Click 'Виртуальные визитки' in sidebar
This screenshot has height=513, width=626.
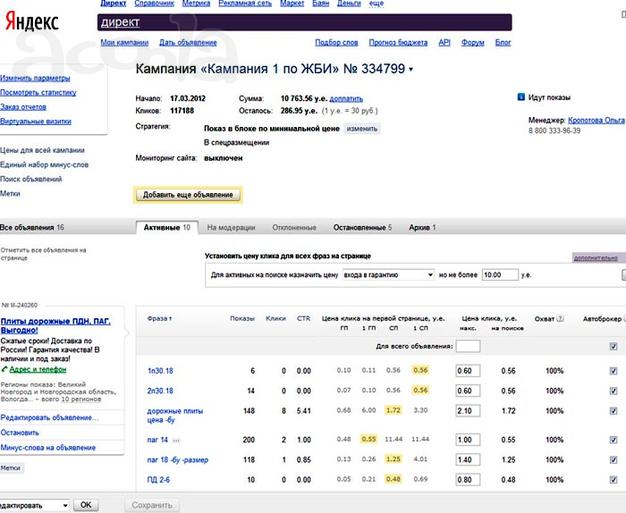[x=36, y=121]
